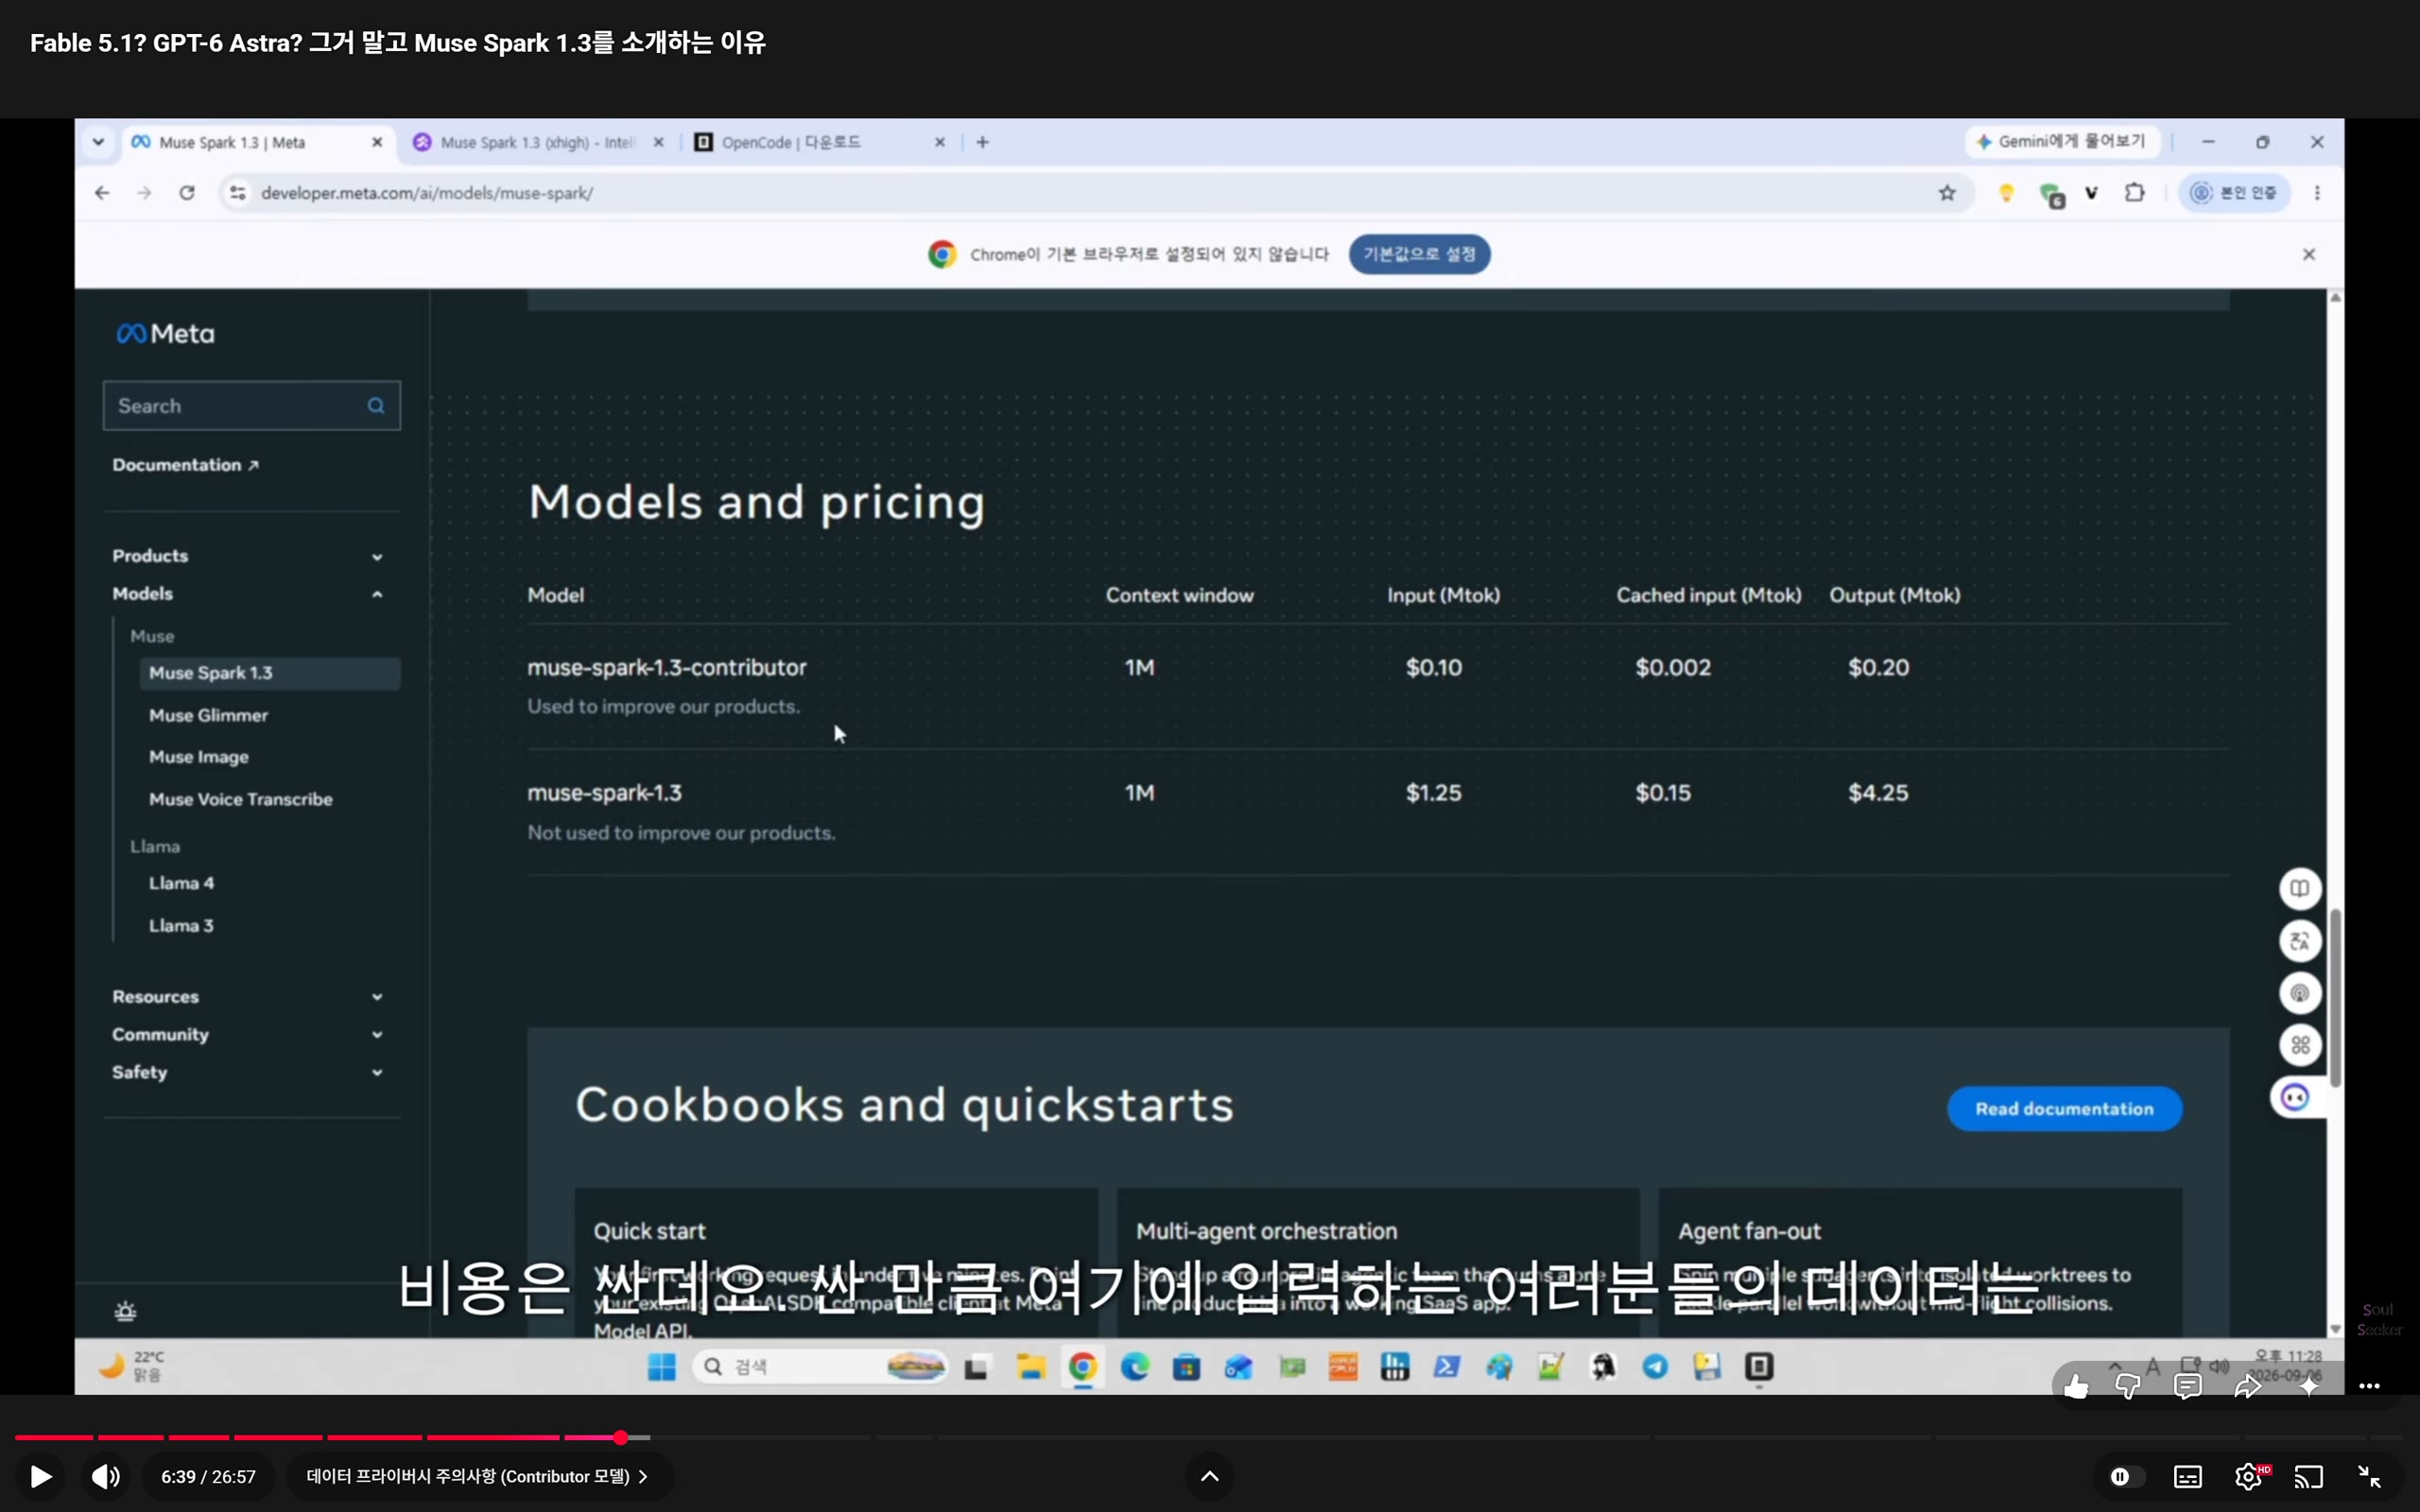Open the Telegram taskbar icon

tap(1655, 1366)
